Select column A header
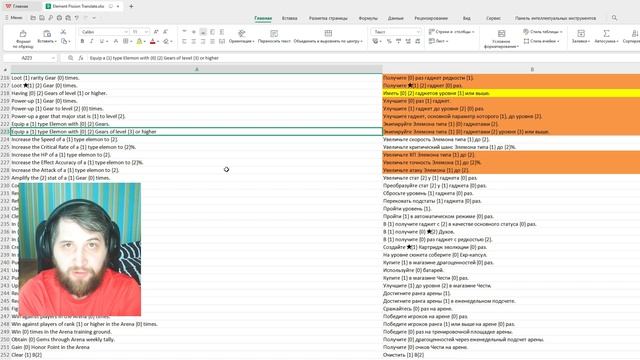 coord(197,70)
